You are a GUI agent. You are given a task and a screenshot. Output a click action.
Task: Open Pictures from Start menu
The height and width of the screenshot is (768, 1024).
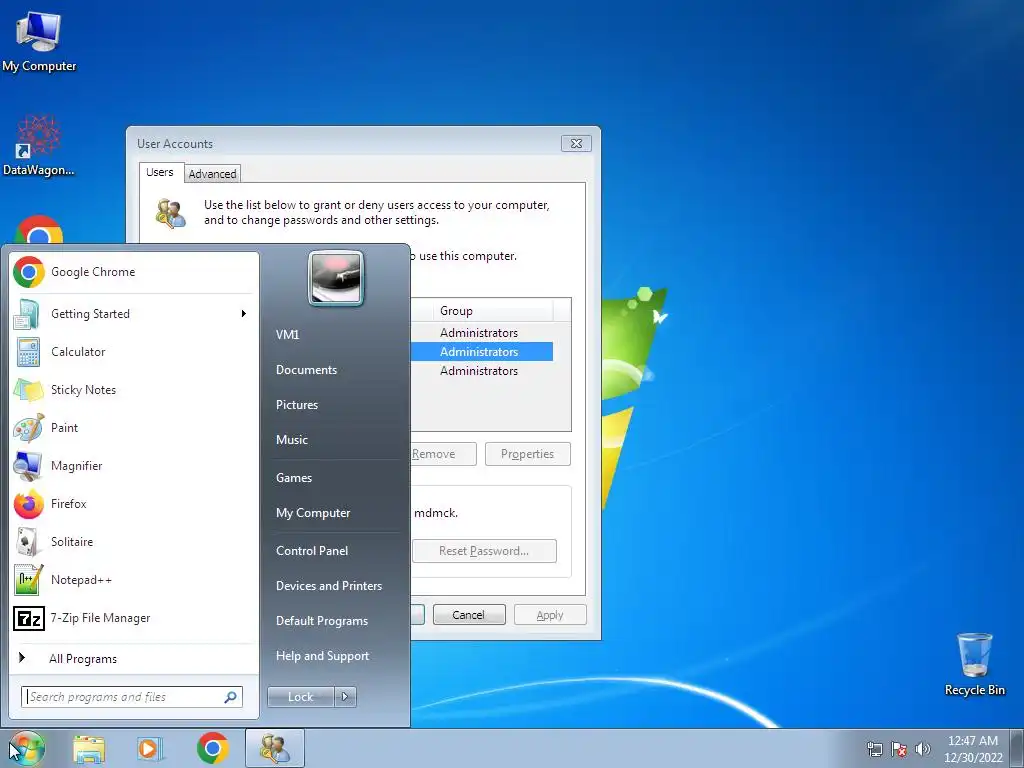[297, 405]
